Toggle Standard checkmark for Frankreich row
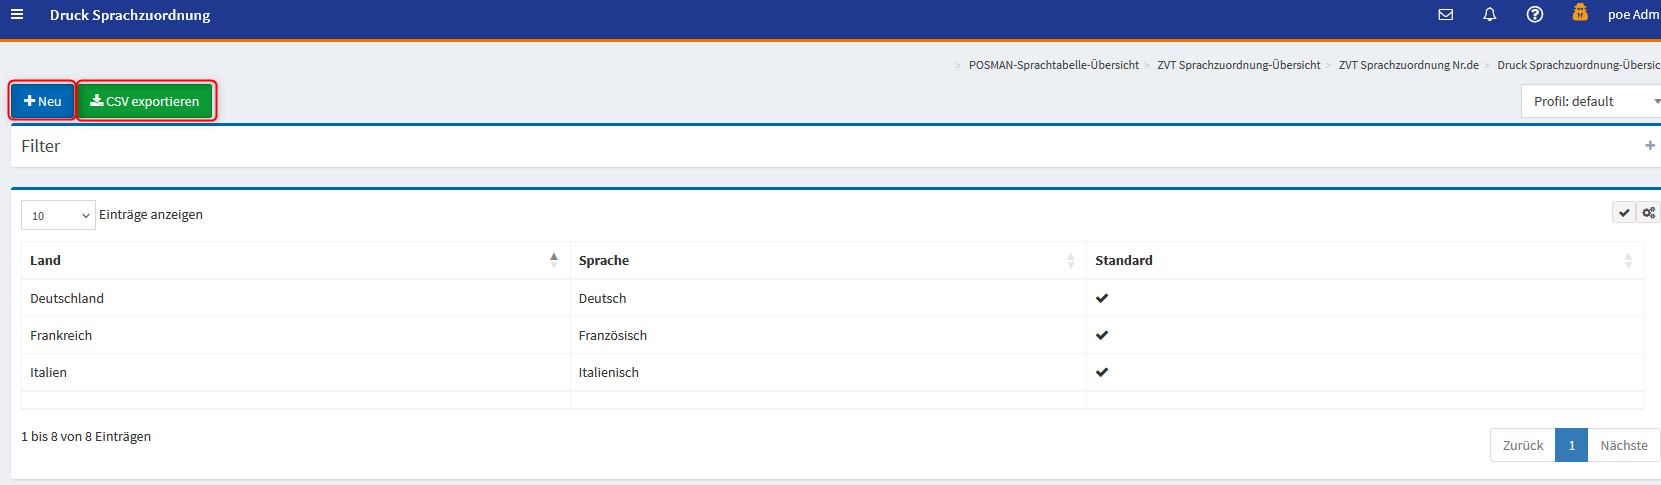This screenshot has width=1661, height=485. [1102, 335]
